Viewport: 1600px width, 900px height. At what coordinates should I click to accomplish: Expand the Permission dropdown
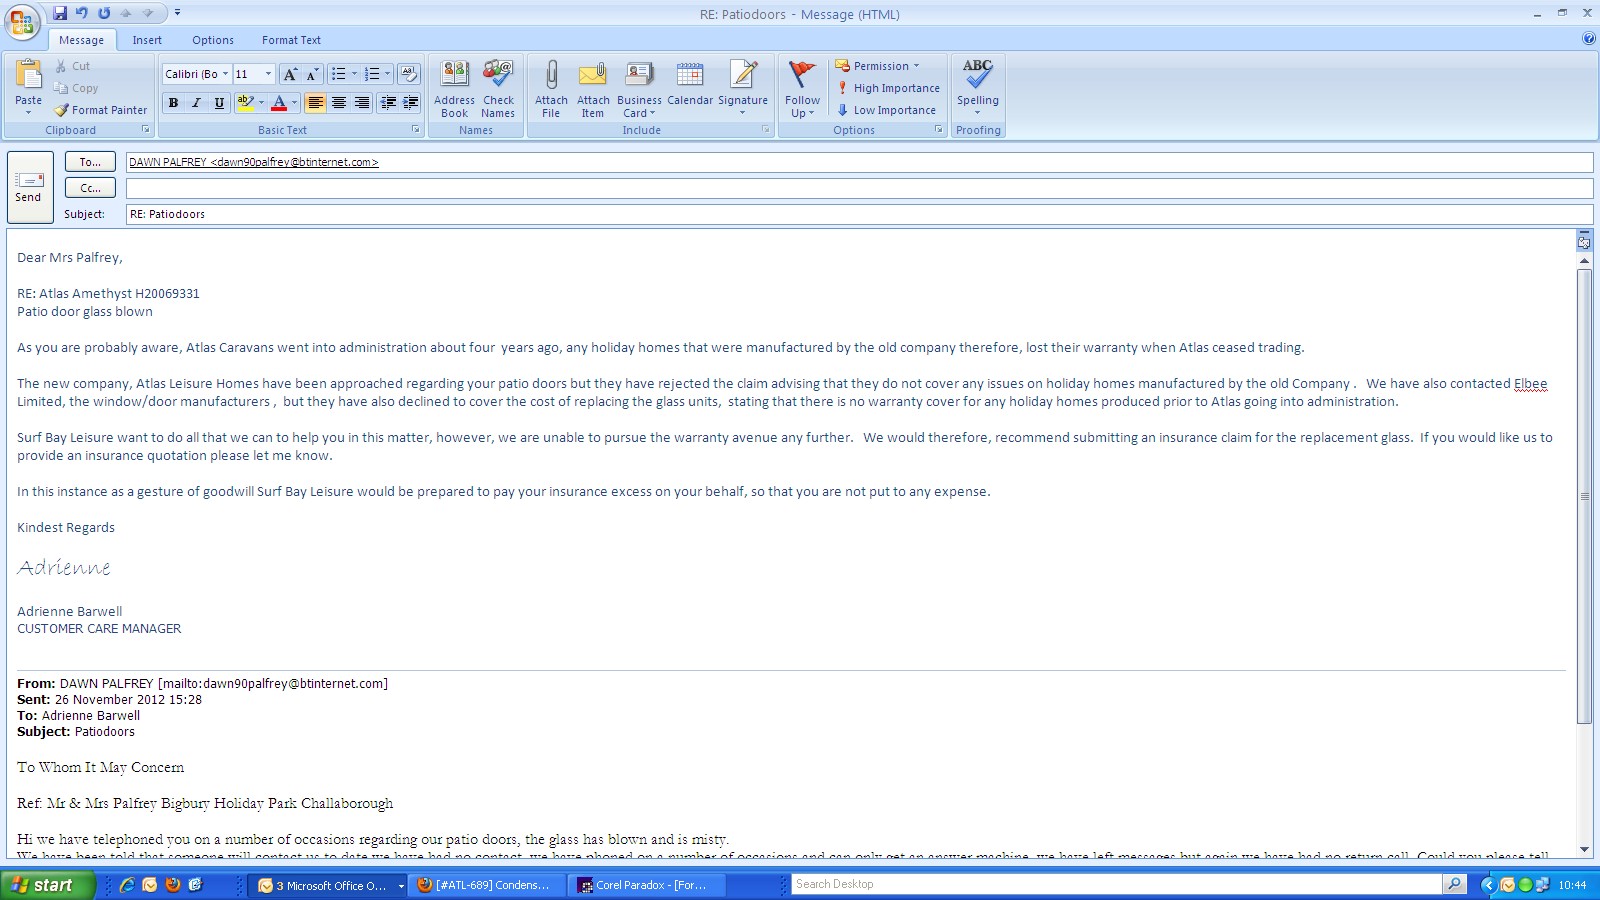click(x=877, y=66)
